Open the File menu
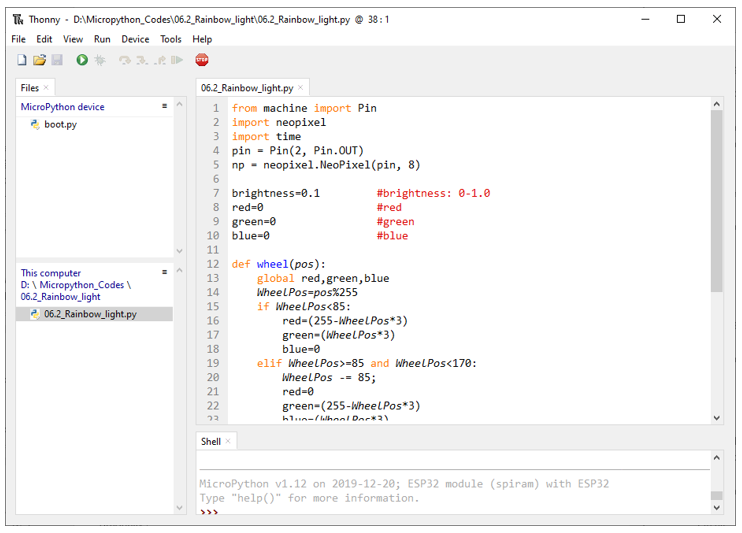Screen dimensions: 742x533 tap(18, 39)
